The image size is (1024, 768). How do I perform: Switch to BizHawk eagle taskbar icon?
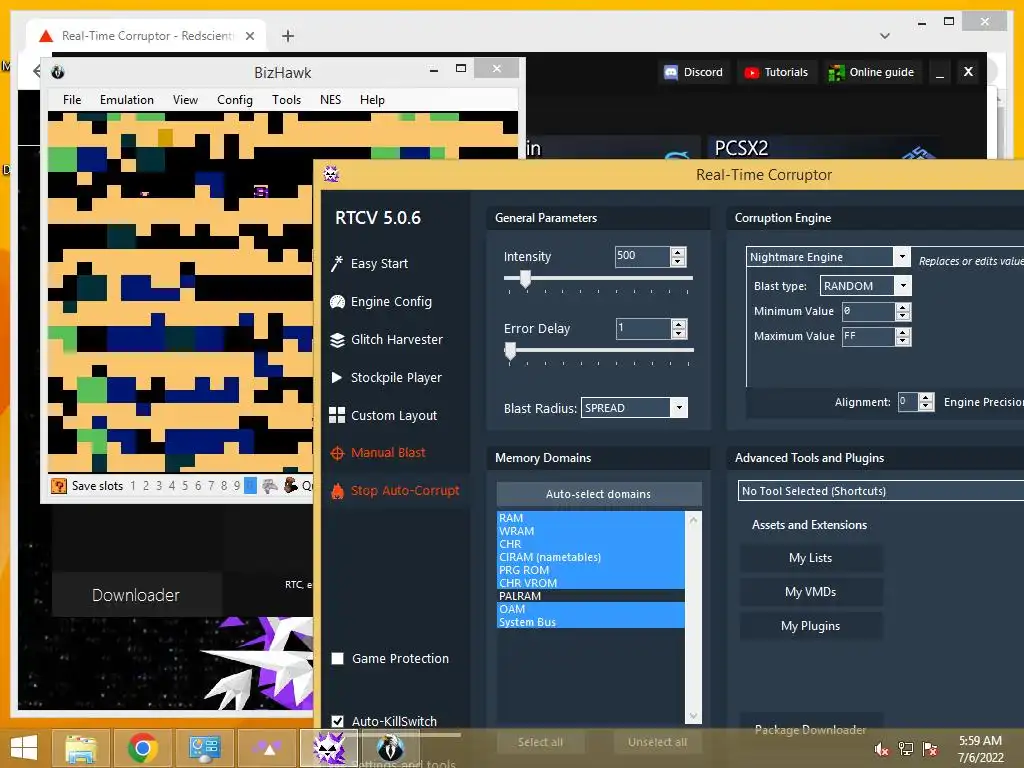[x=391, y=748]
